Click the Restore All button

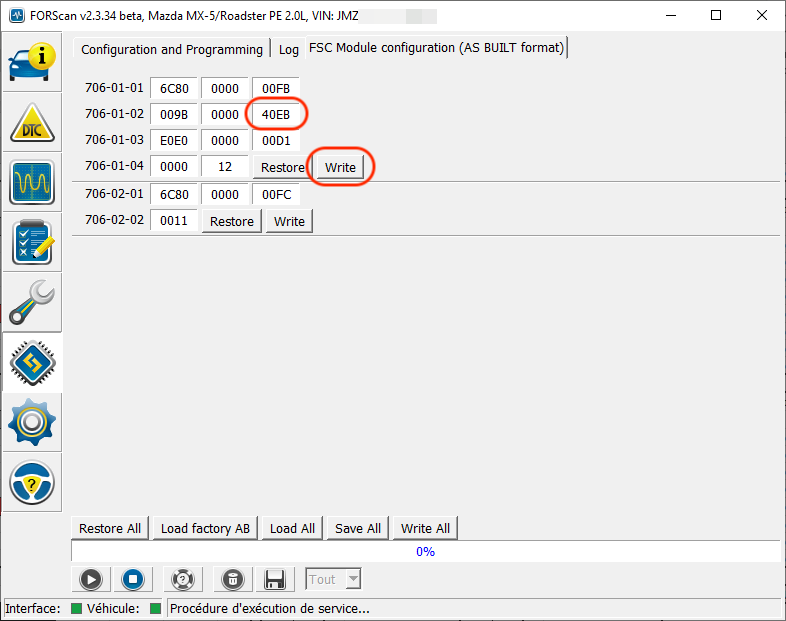pos(110,528)
